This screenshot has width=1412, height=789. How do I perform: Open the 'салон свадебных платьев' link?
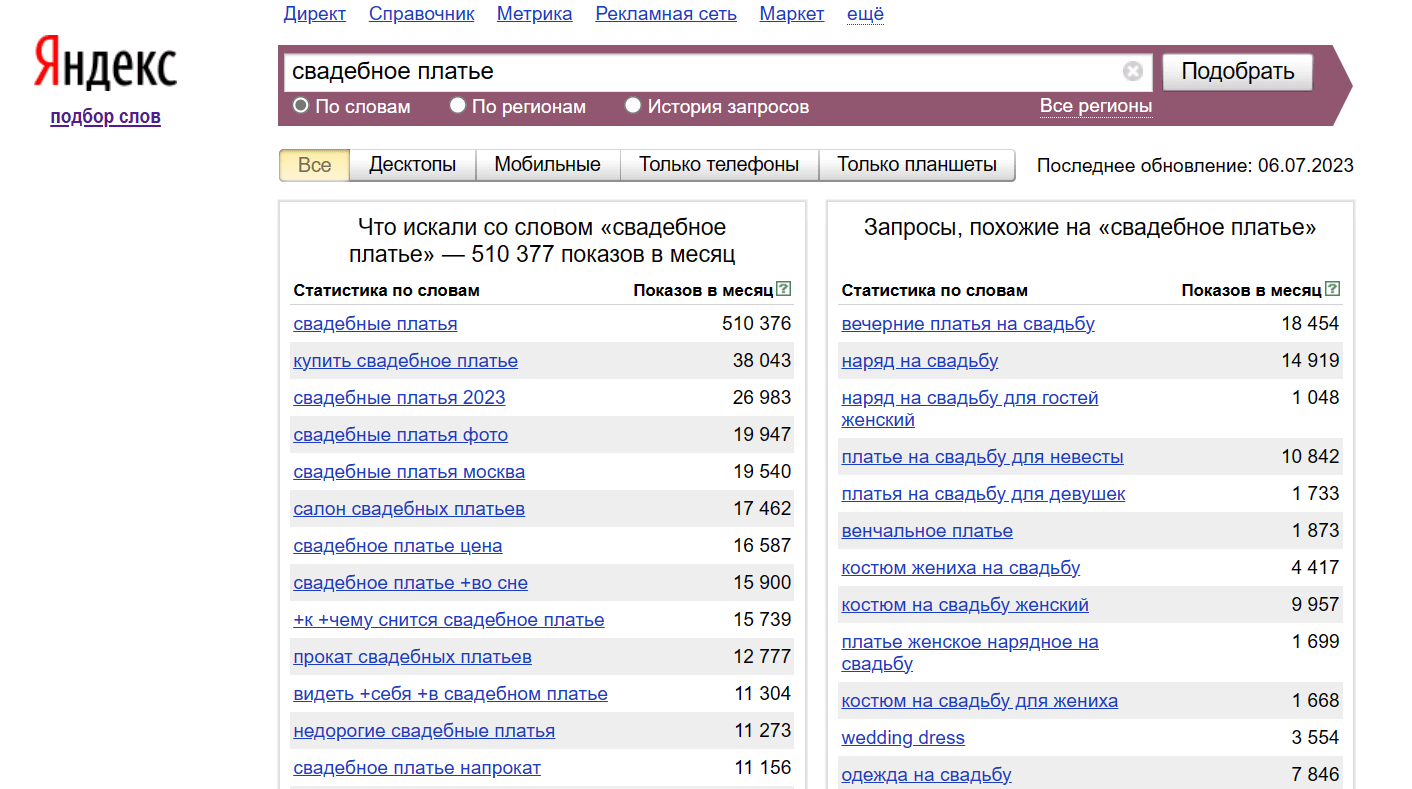[409, 509]
